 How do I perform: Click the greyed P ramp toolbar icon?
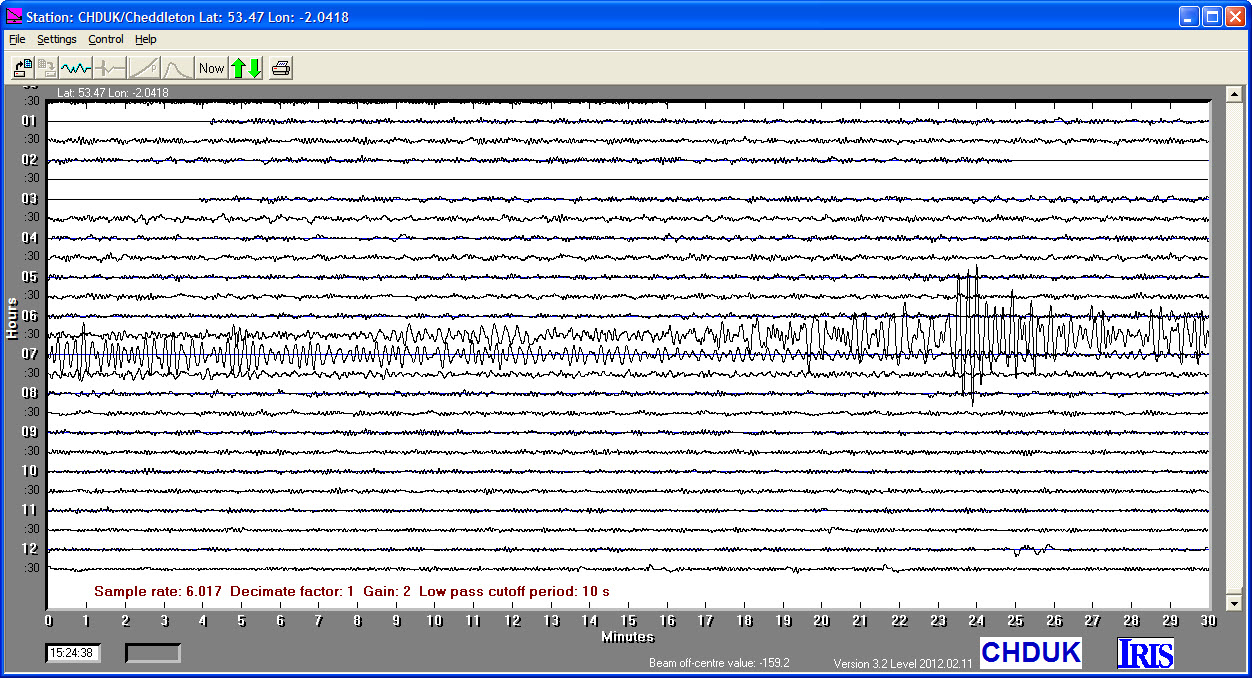[143, 68]
